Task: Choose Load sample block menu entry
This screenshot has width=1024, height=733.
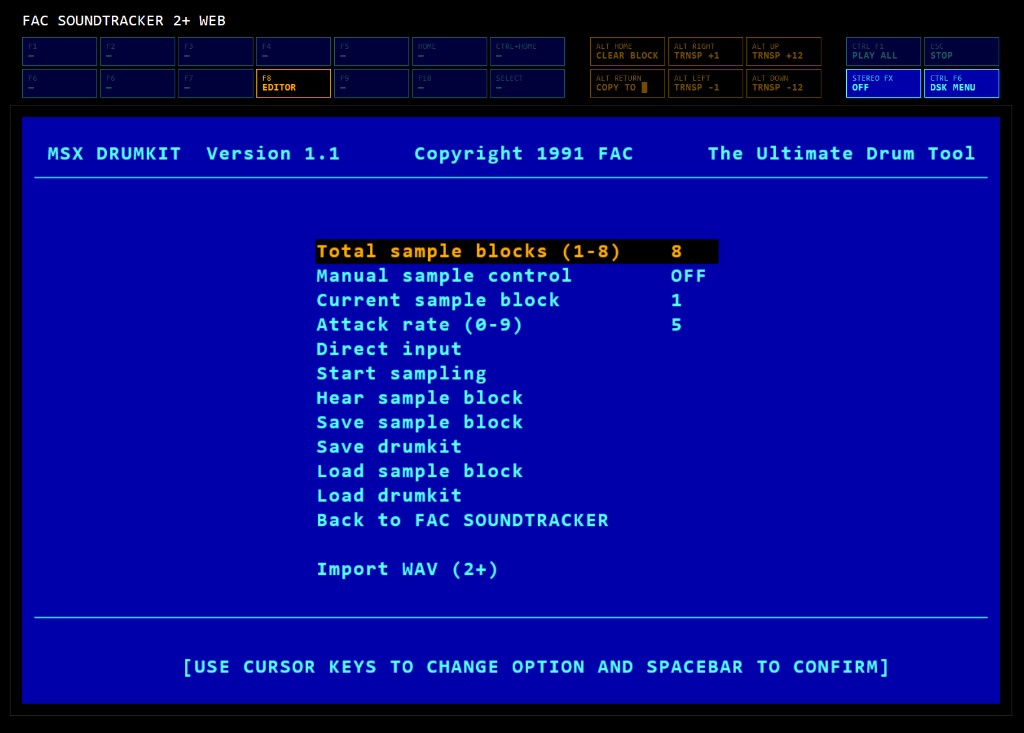Action: (420, 472)
